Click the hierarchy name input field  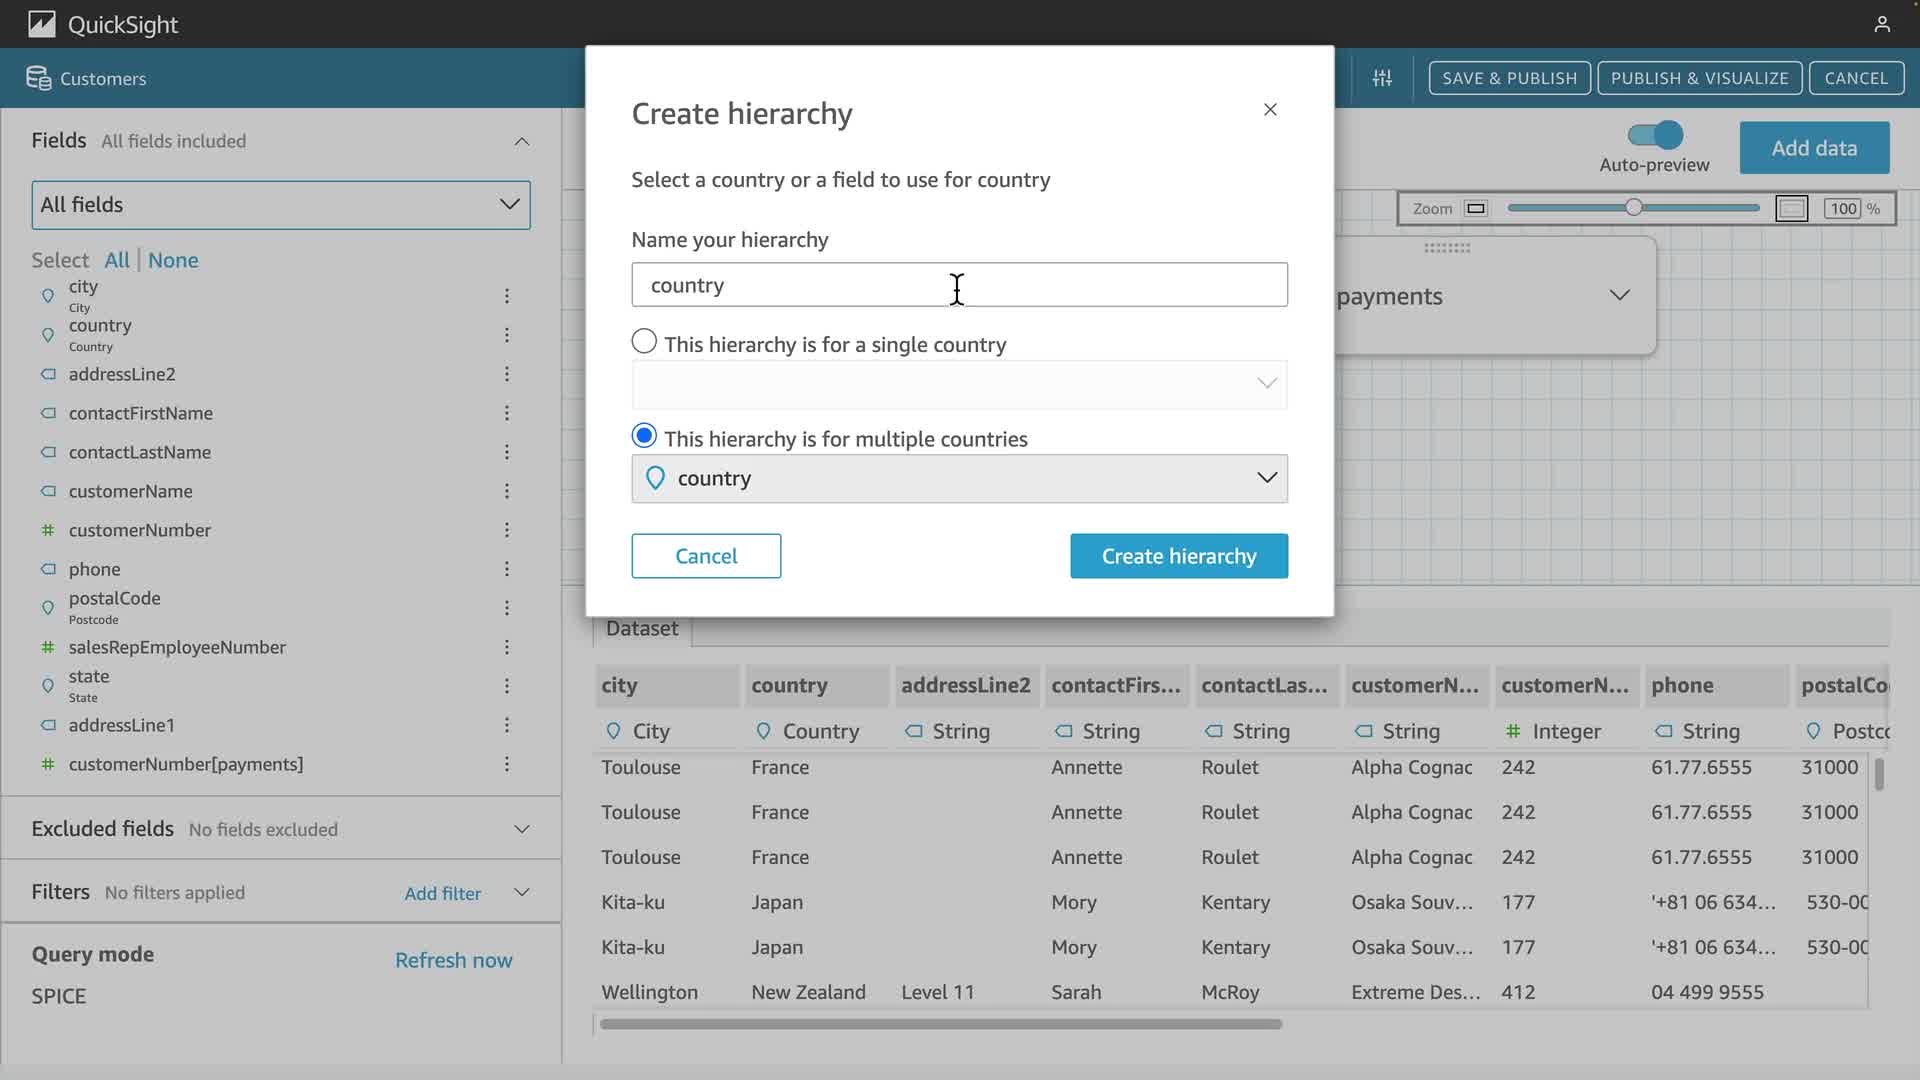[x=959, y=285]
